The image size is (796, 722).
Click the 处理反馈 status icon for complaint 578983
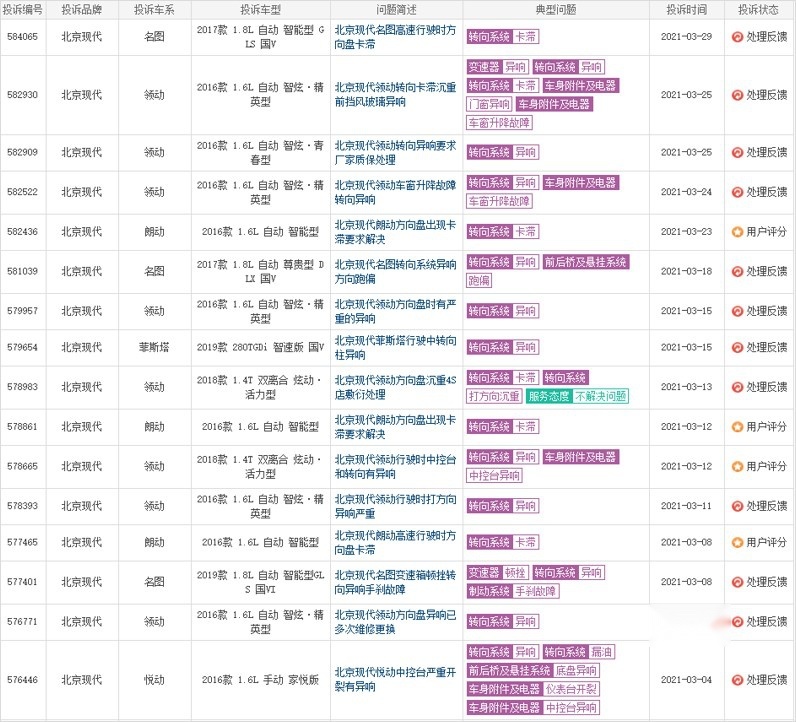coord(737,387)
